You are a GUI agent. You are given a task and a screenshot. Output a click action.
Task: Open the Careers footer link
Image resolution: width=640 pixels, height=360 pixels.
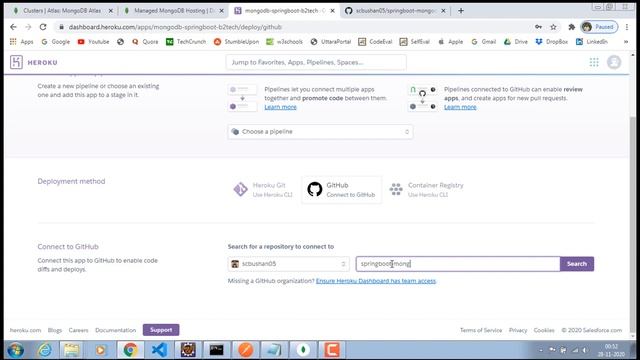78,330
